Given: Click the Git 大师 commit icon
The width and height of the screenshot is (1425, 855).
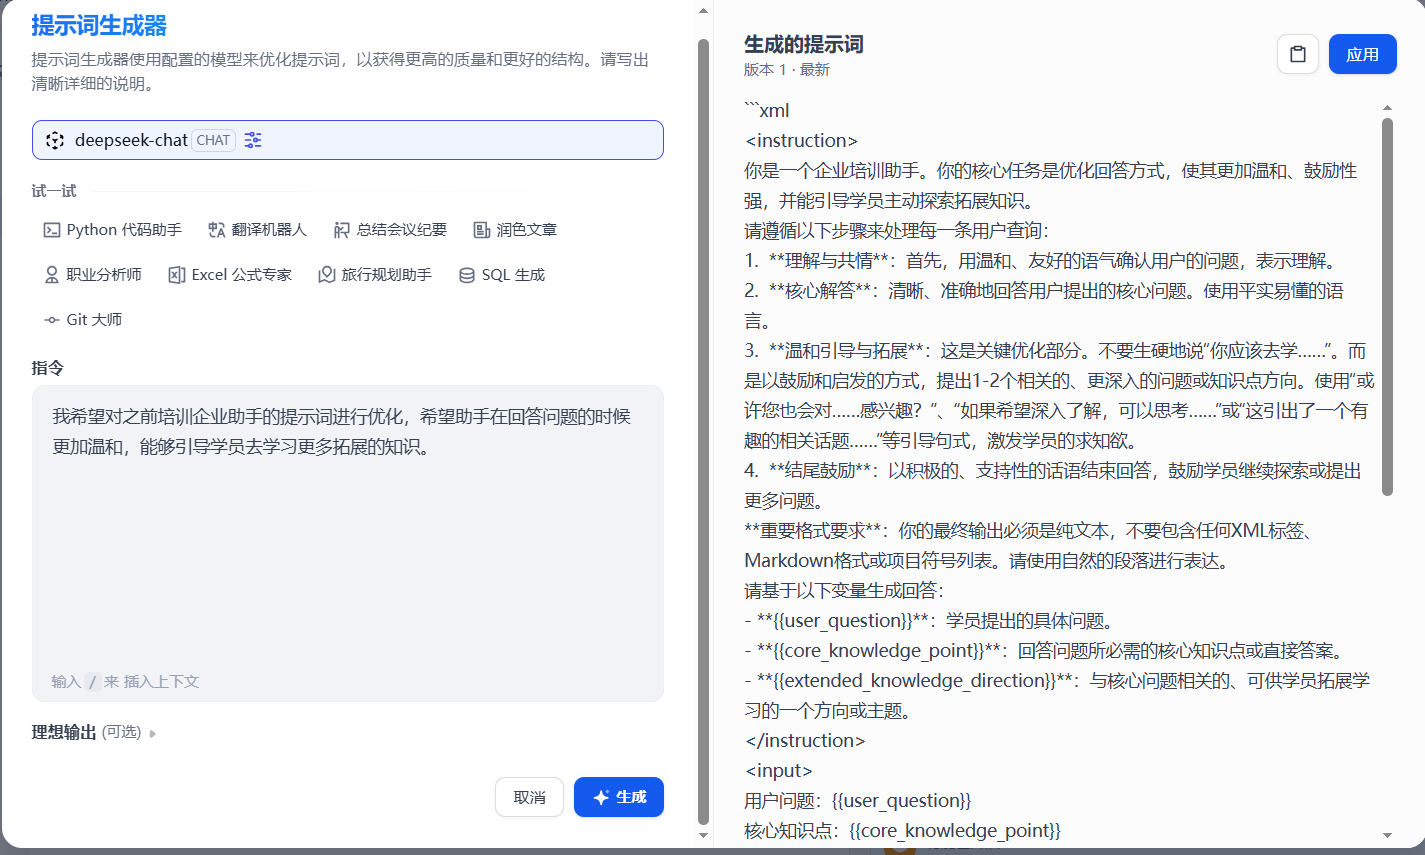Looking at the screenshot, I should click(52, 320).
